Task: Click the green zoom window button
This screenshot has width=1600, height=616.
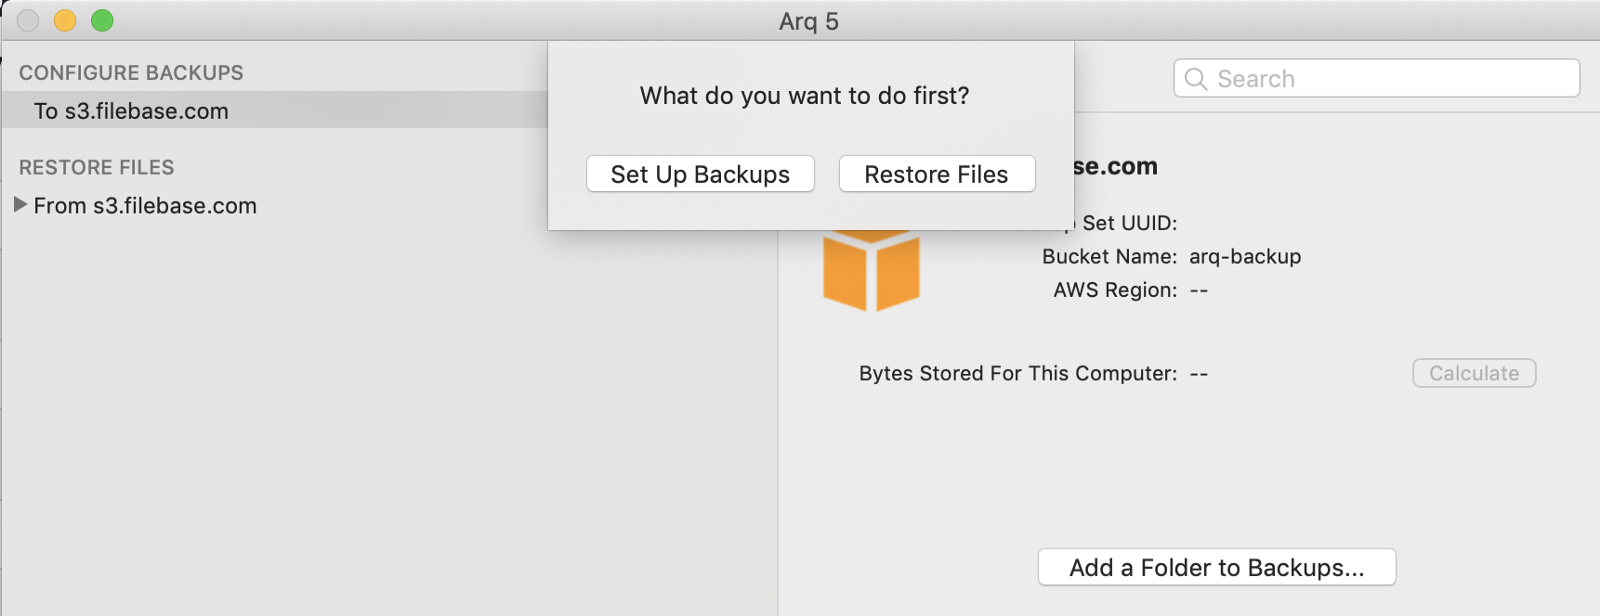Action: click(x=102, y=20)
